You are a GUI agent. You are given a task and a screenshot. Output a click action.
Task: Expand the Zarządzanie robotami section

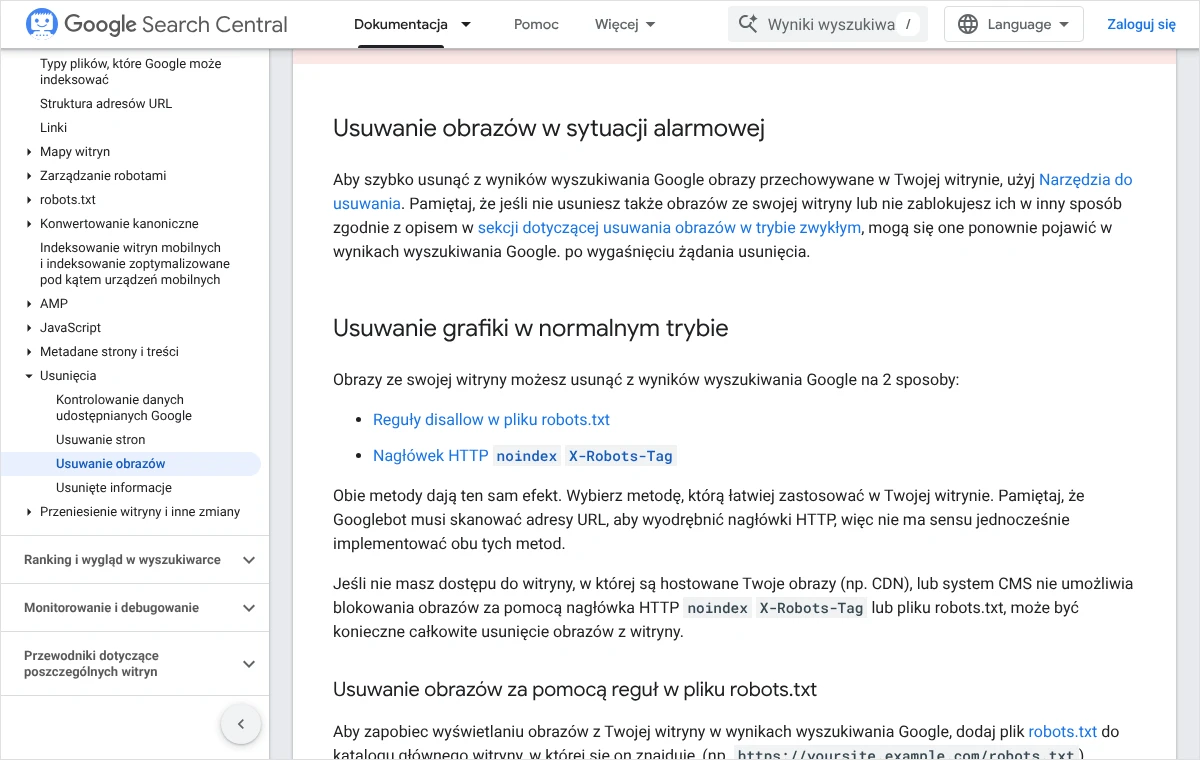(29, 176)
